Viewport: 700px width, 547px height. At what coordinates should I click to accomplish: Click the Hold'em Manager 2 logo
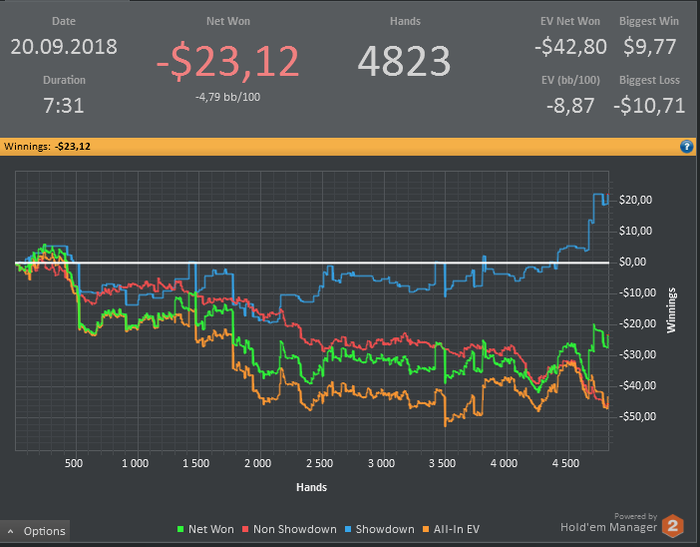tap(672, 526)
